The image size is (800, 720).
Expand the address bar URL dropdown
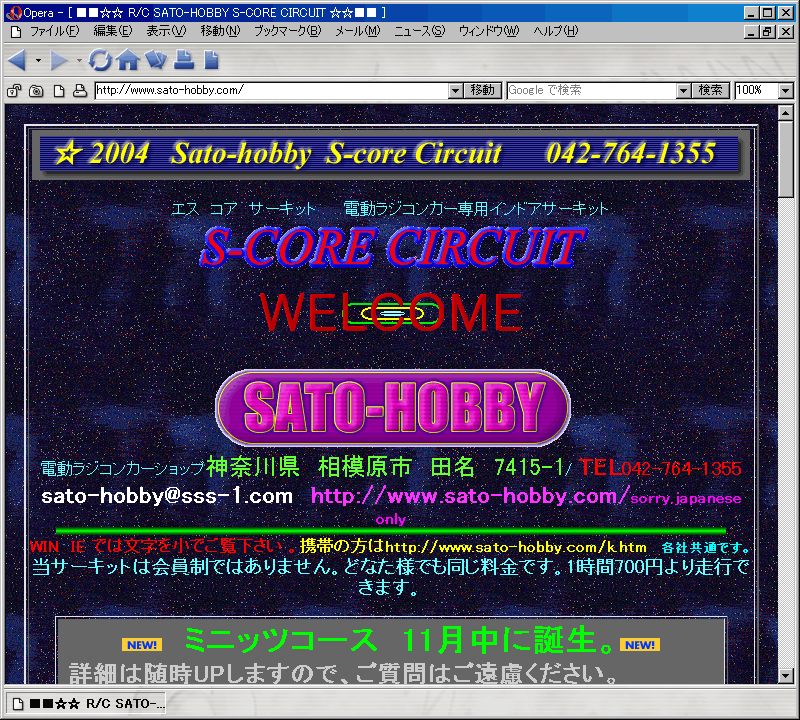click(456, 91)
